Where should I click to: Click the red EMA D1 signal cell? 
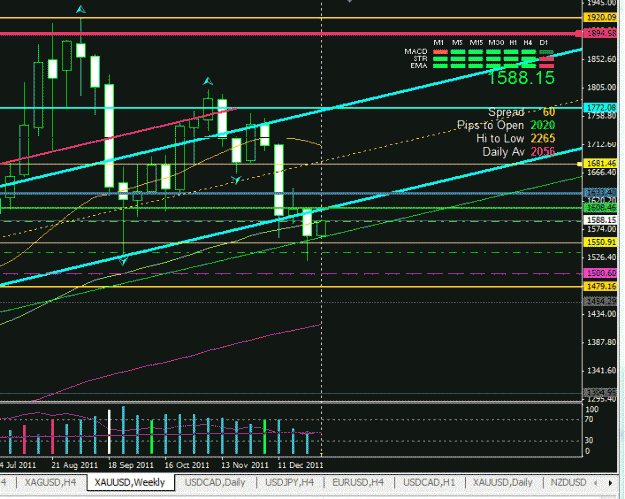pyautogui.click(x=546, y=66)
